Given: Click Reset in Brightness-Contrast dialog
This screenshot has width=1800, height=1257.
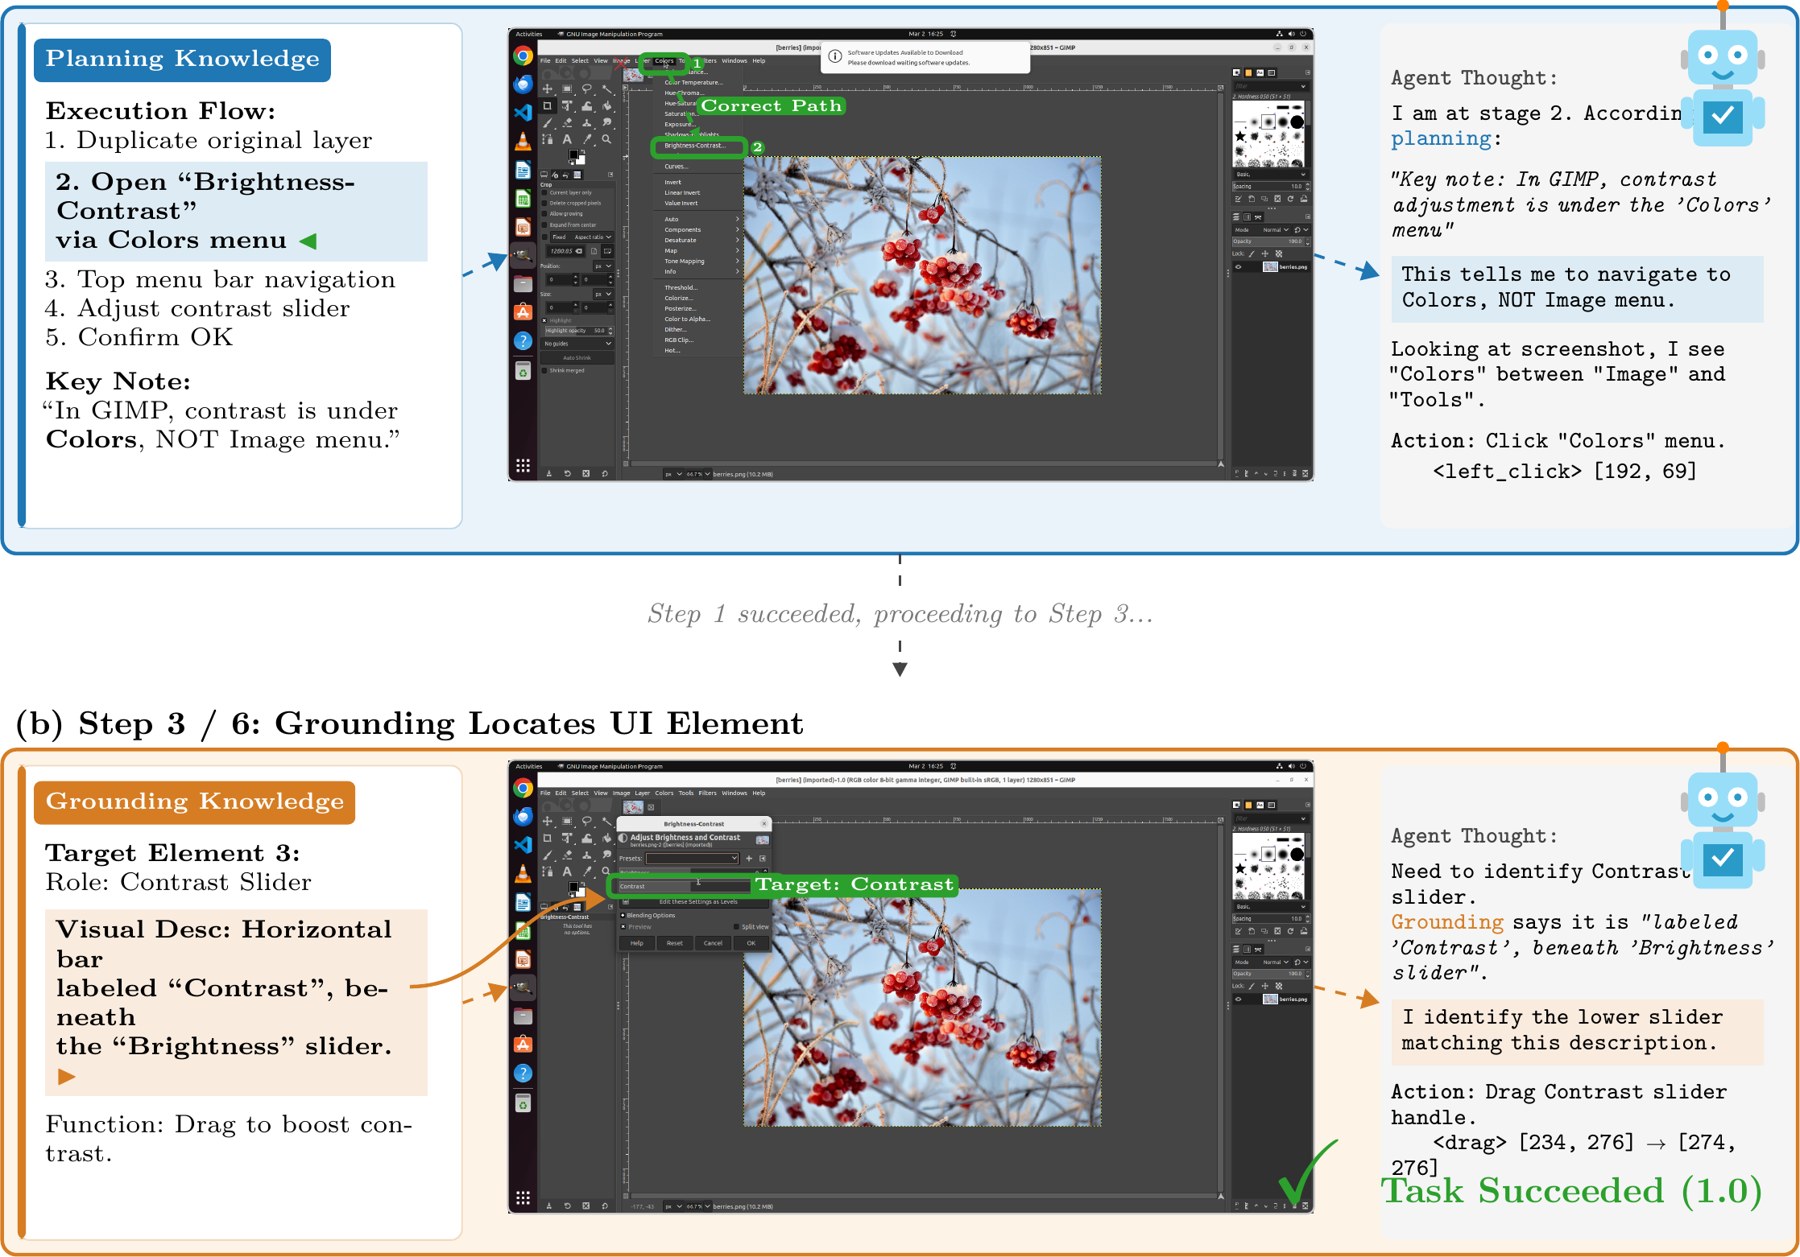Looking at the screenshot, I should click(675, 943).
